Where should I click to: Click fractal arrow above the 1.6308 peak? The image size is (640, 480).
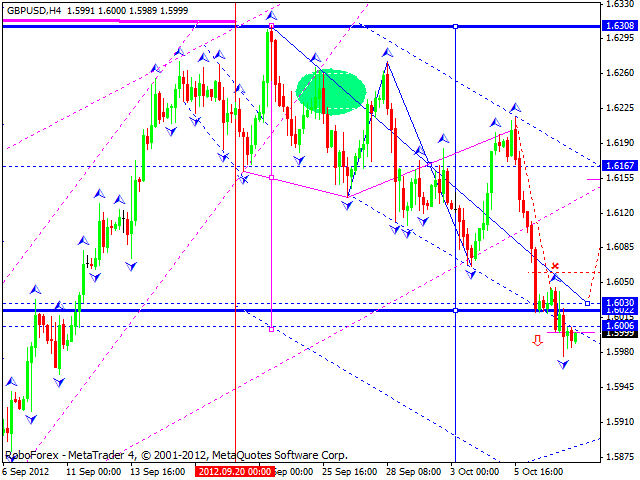tap(271, 16)
